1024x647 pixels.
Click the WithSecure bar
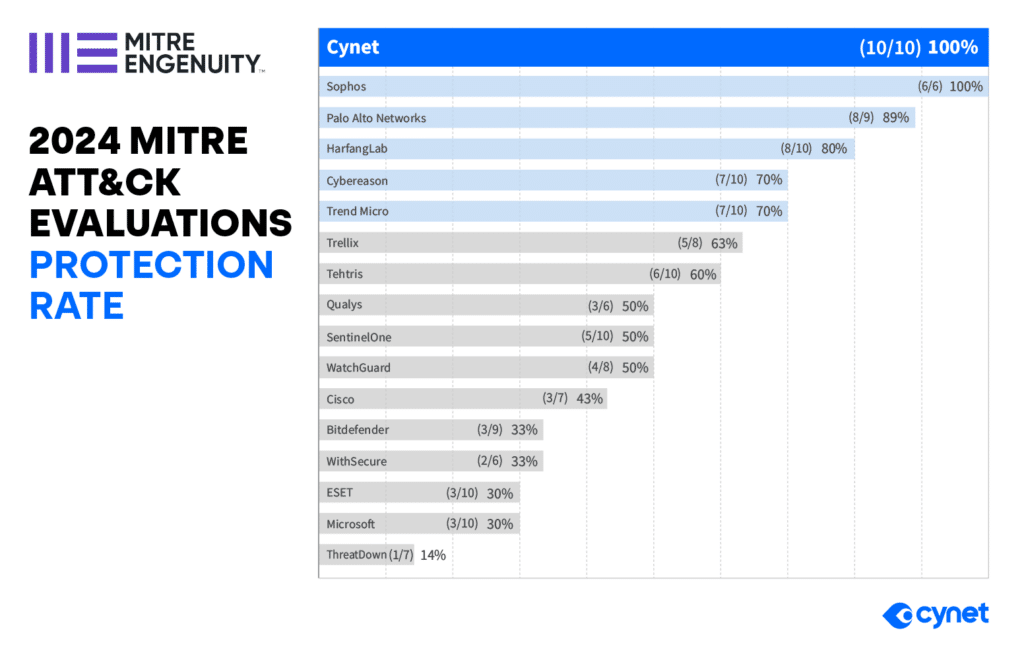[x=431, y=461]
